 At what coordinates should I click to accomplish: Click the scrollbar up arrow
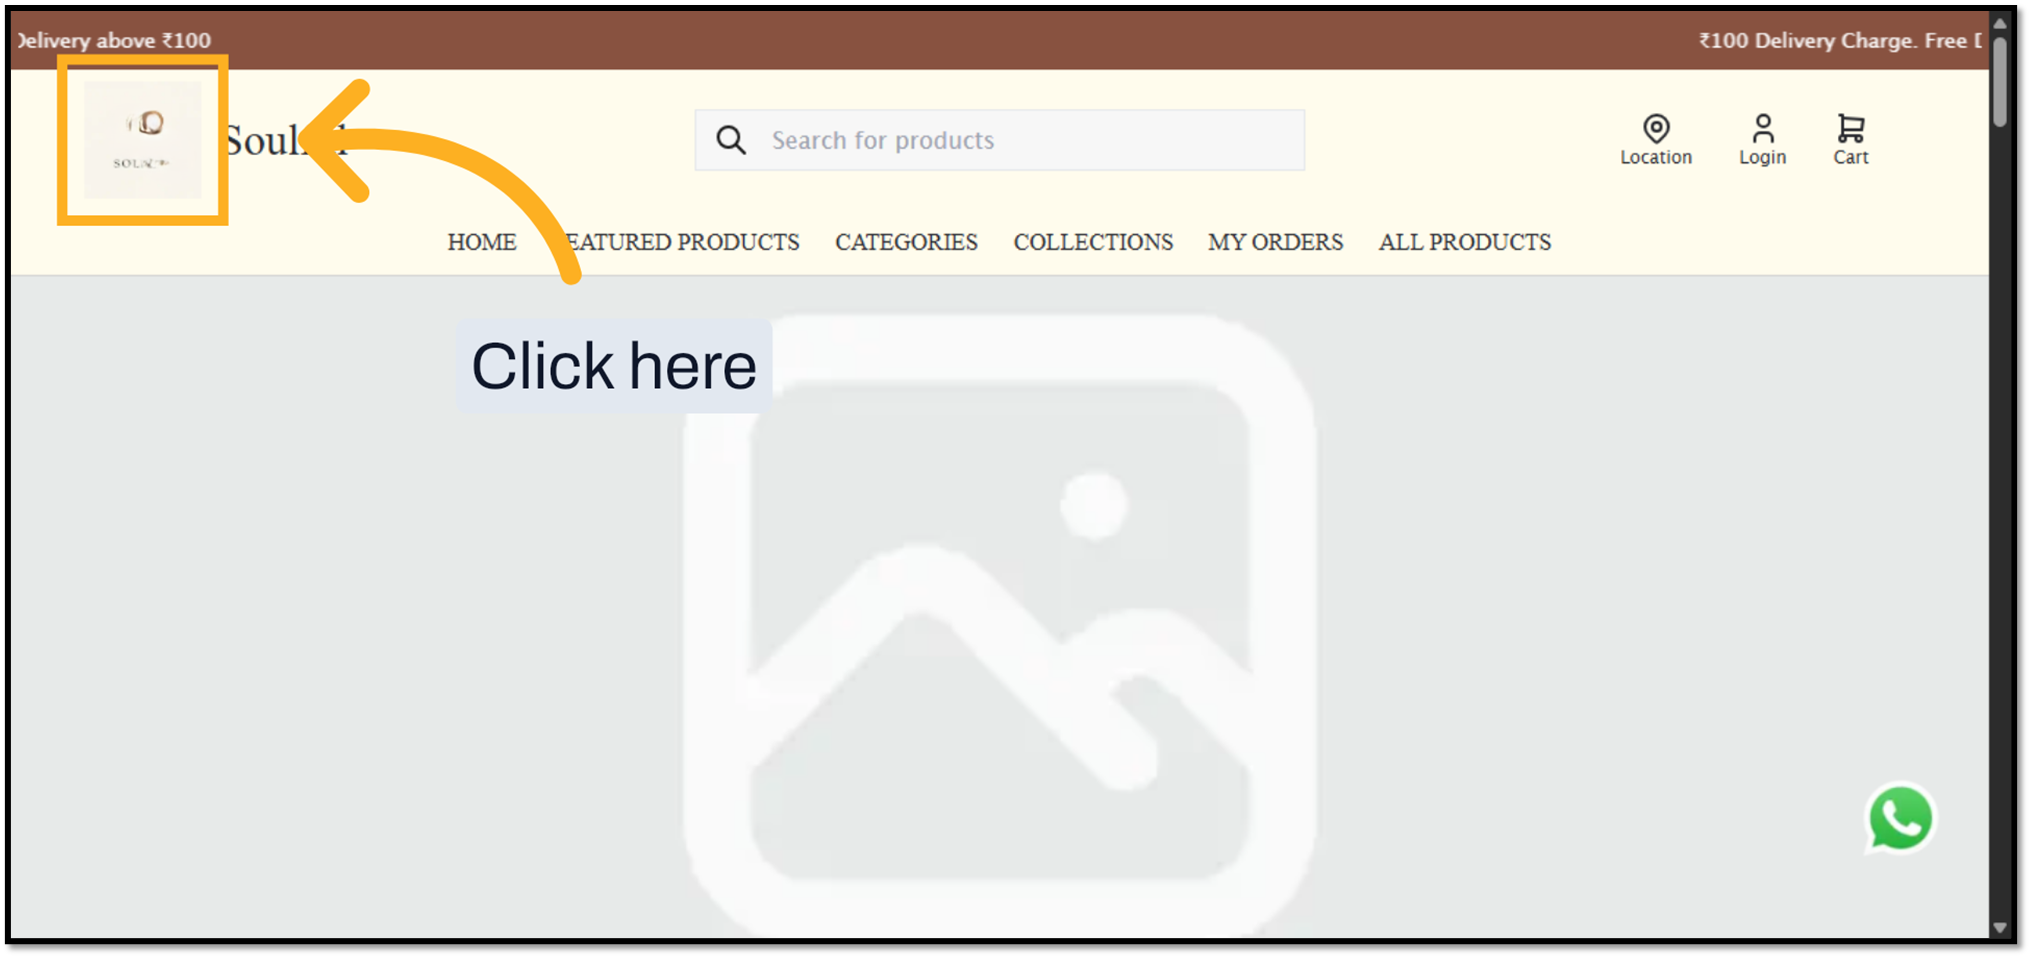(1999, 24)
